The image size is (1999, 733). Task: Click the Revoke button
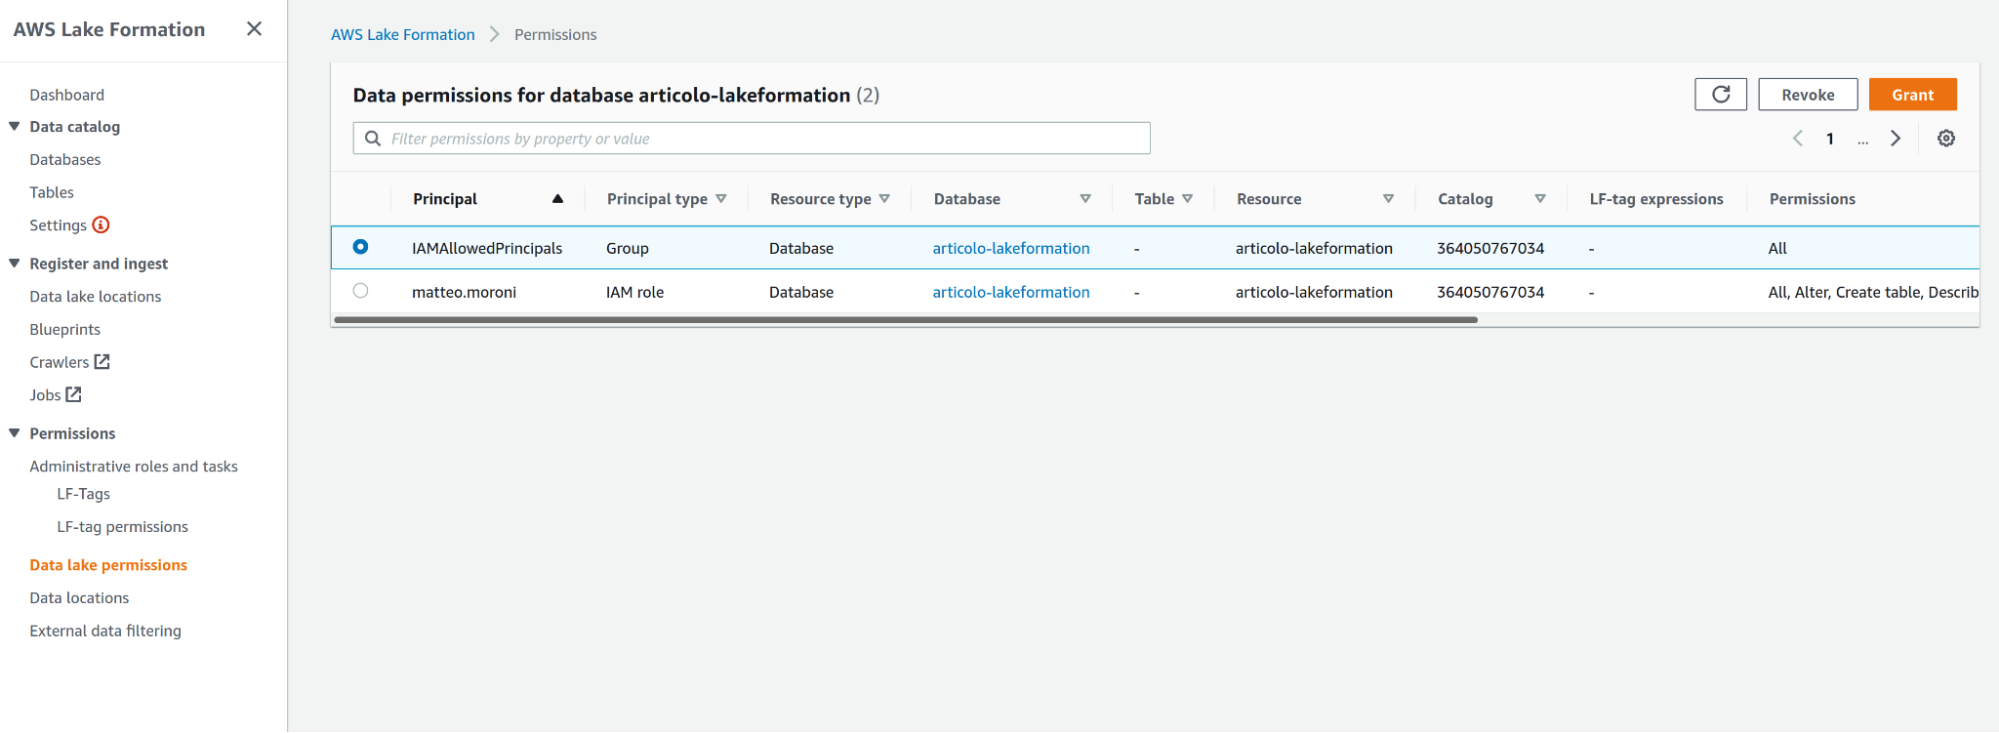coord(1808,94)
